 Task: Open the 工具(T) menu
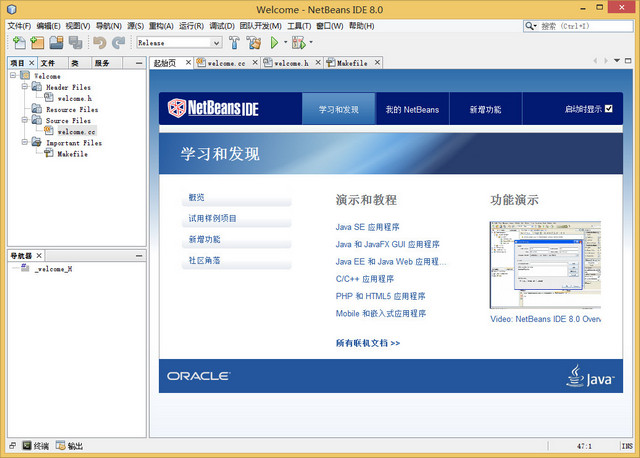pos(299,26)
